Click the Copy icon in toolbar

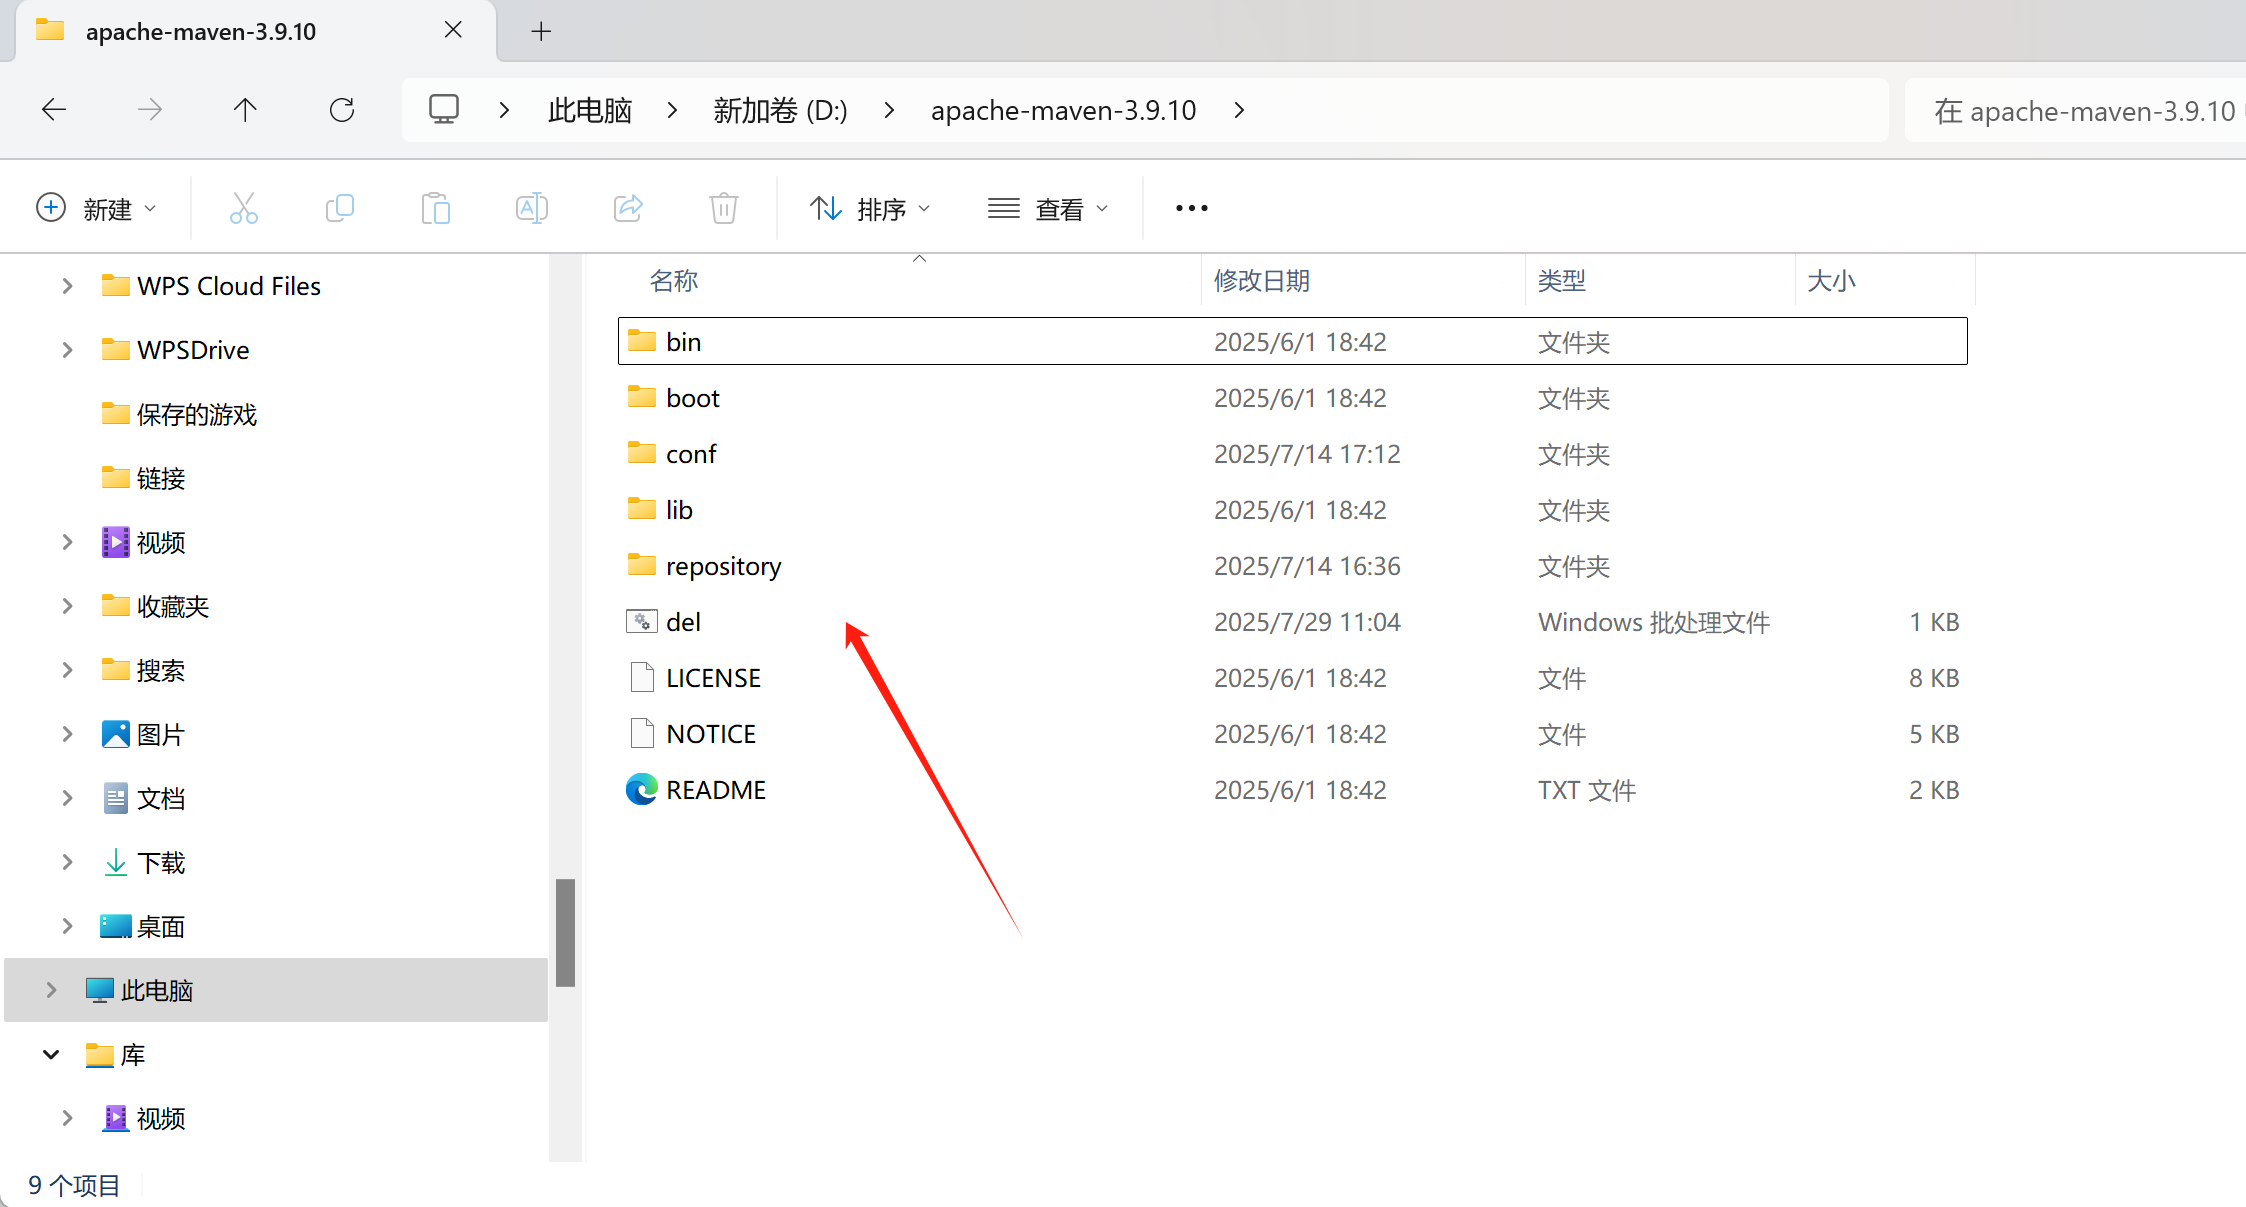(340, 208)
